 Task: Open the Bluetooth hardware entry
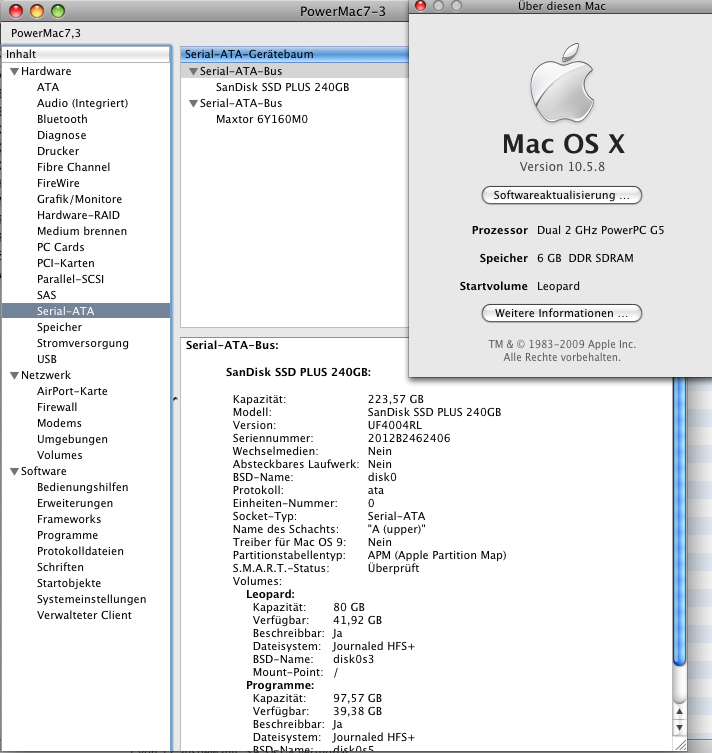(62, 119)
